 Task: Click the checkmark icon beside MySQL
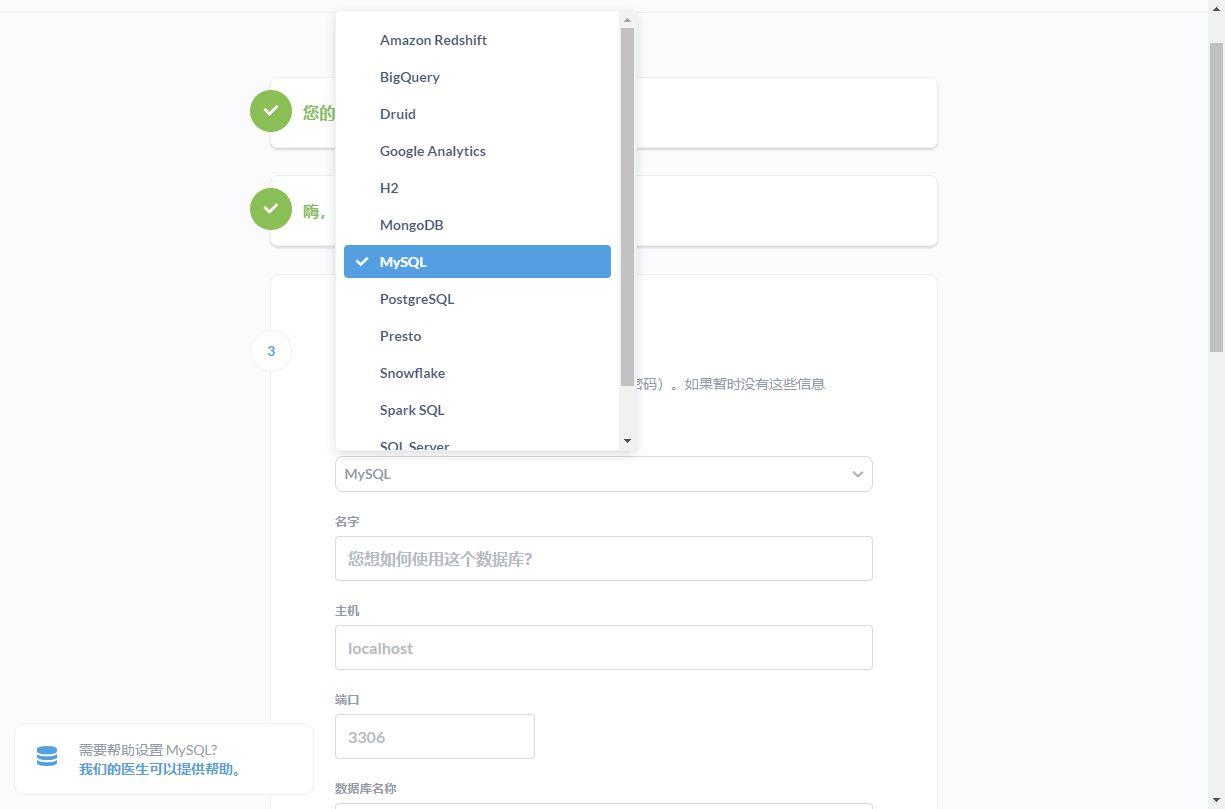pos(362,262)
